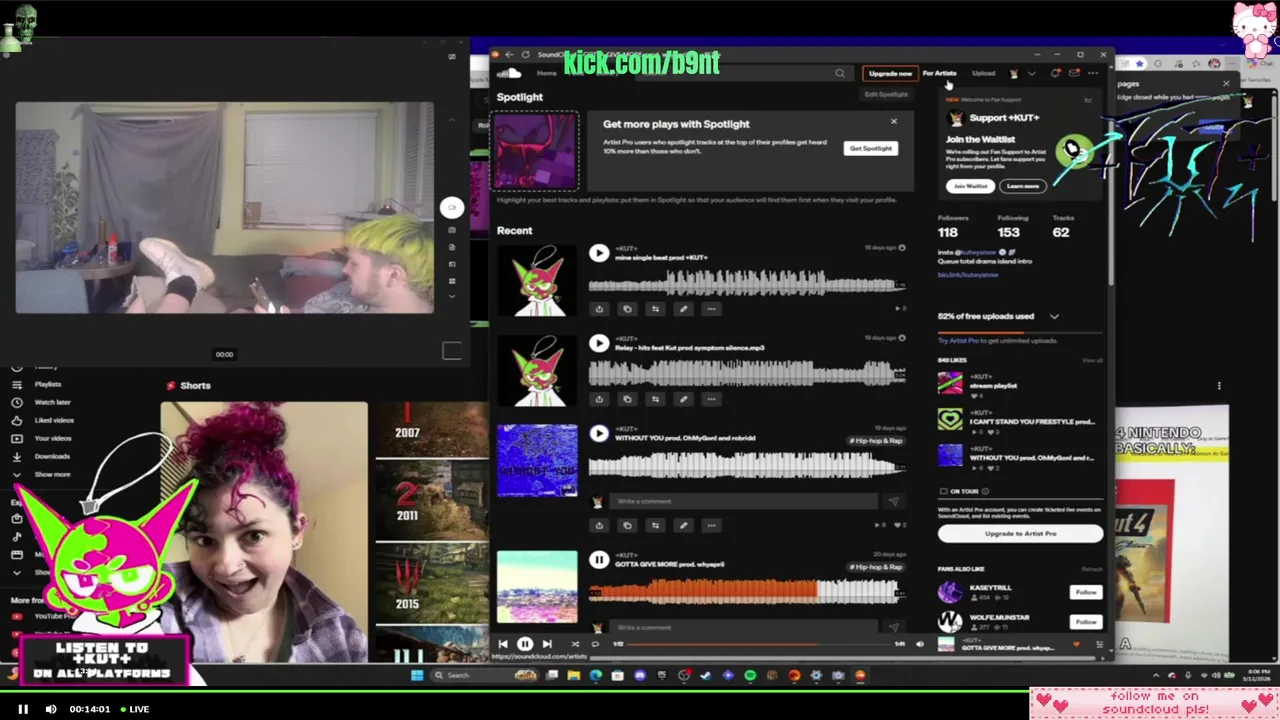Image resolution: width=1280 pixels, height=720 pixels.
Task: Toggle repeat in SoundCloud player bar
Action: click(x=595, y=644)
